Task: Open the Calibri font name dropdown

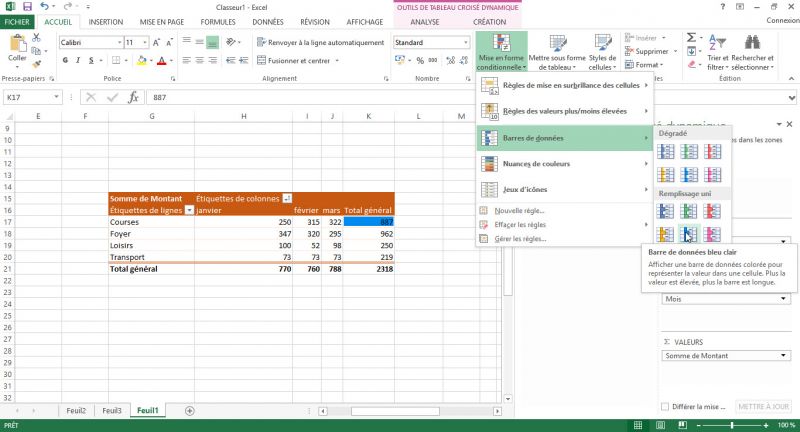Action: coord(119,42)
